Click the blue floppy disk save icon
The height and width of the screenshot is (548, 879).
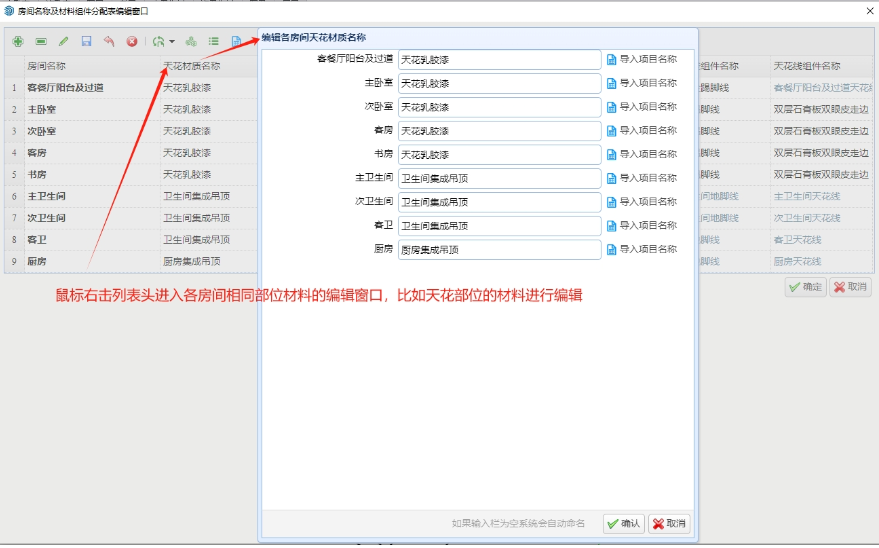pyautogui.click(x=86, y=42)
